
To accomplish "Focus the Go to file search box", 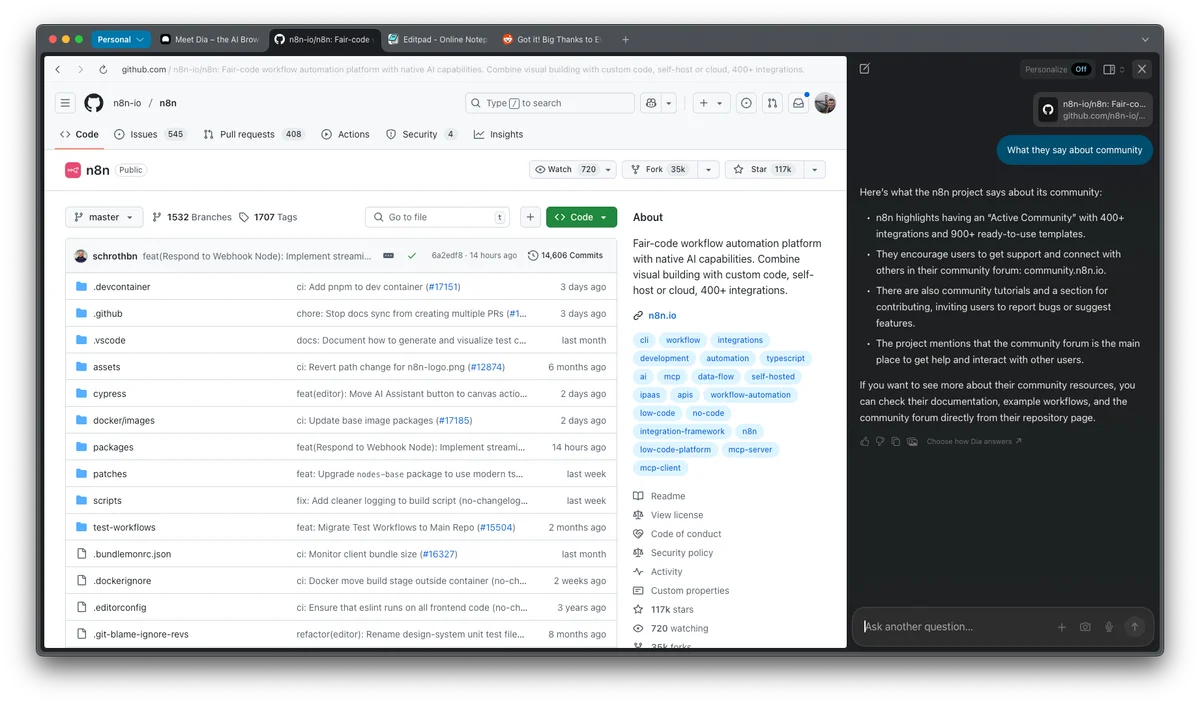I will [x=439, y=217].
